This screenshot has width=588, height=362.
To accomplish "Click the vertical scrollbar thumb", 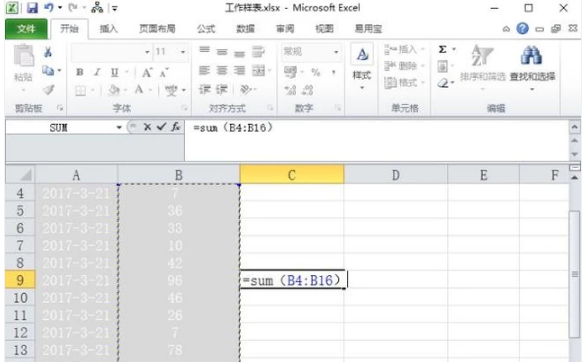I will click(574, 274).
